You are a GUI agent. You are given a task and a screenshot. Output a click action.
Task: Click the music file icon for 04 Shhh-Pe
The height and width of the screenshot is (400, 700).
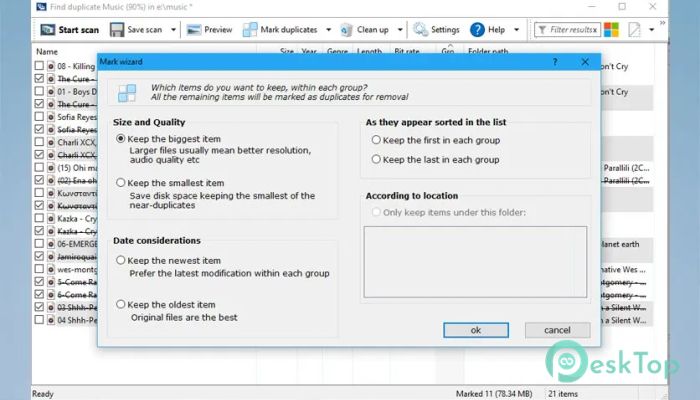coord(51,320)
